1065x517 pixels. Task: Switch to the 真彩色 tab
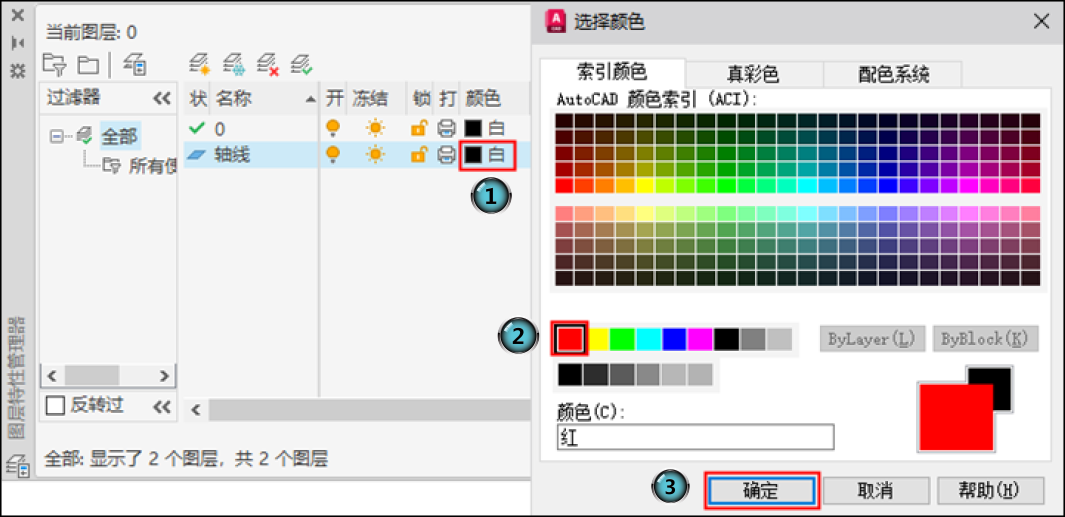752,74
